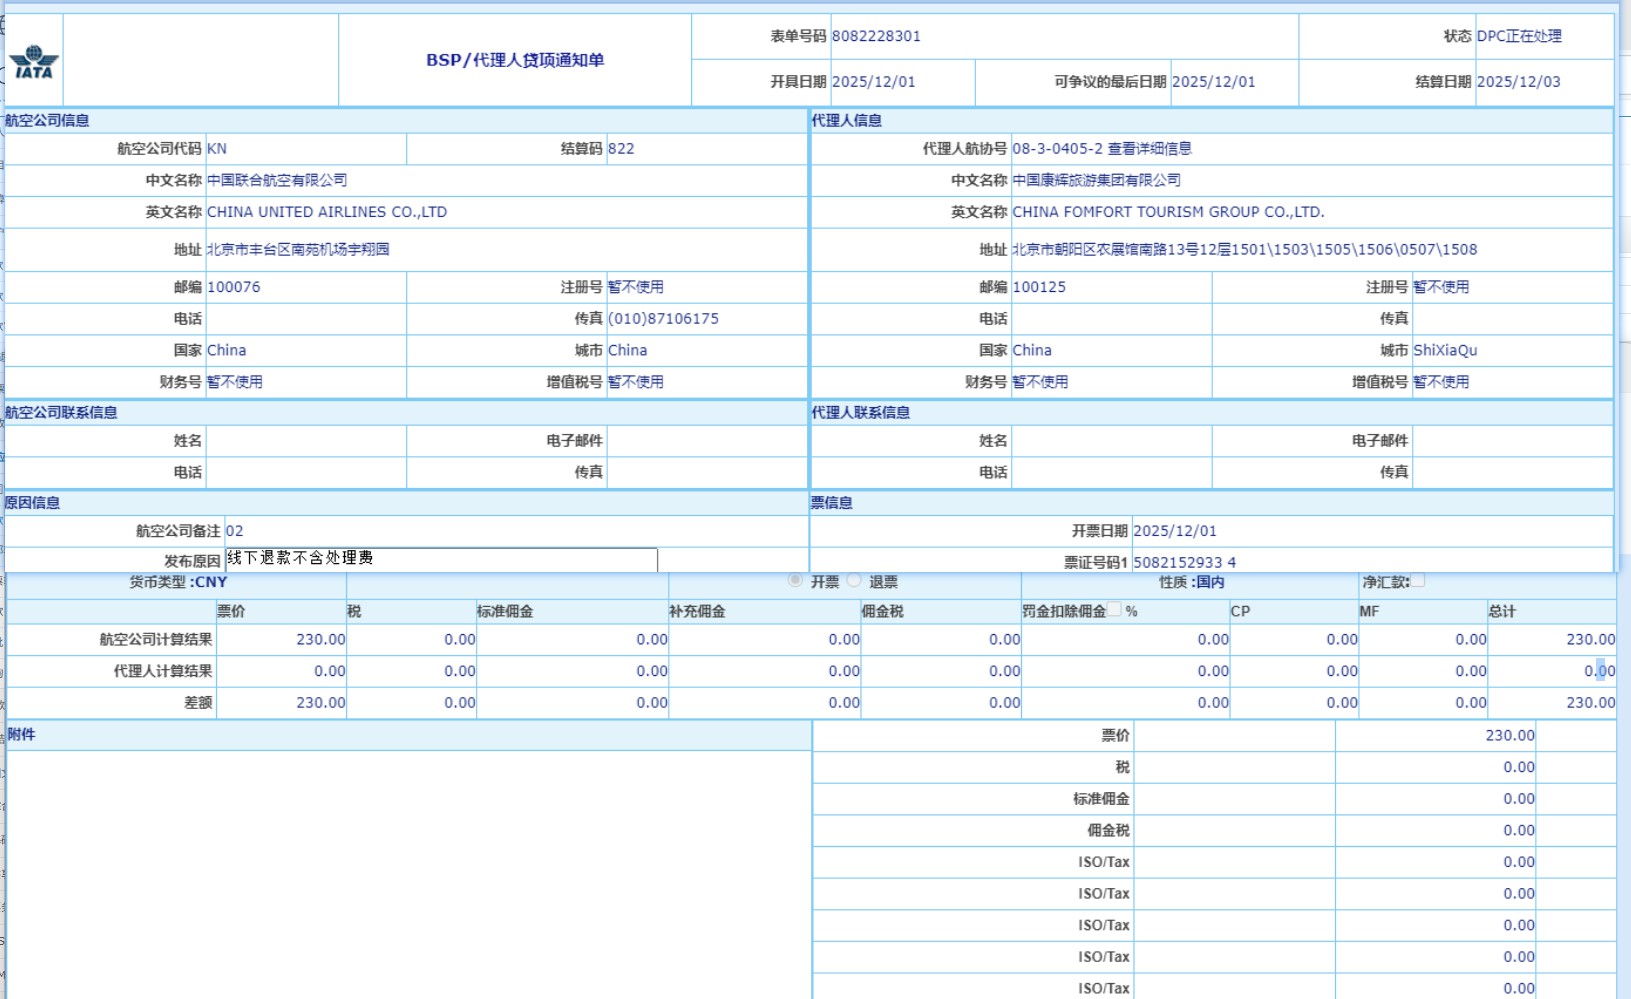Click the form number 8082228301
1631x999 pixels.
[x=876, y=36]
